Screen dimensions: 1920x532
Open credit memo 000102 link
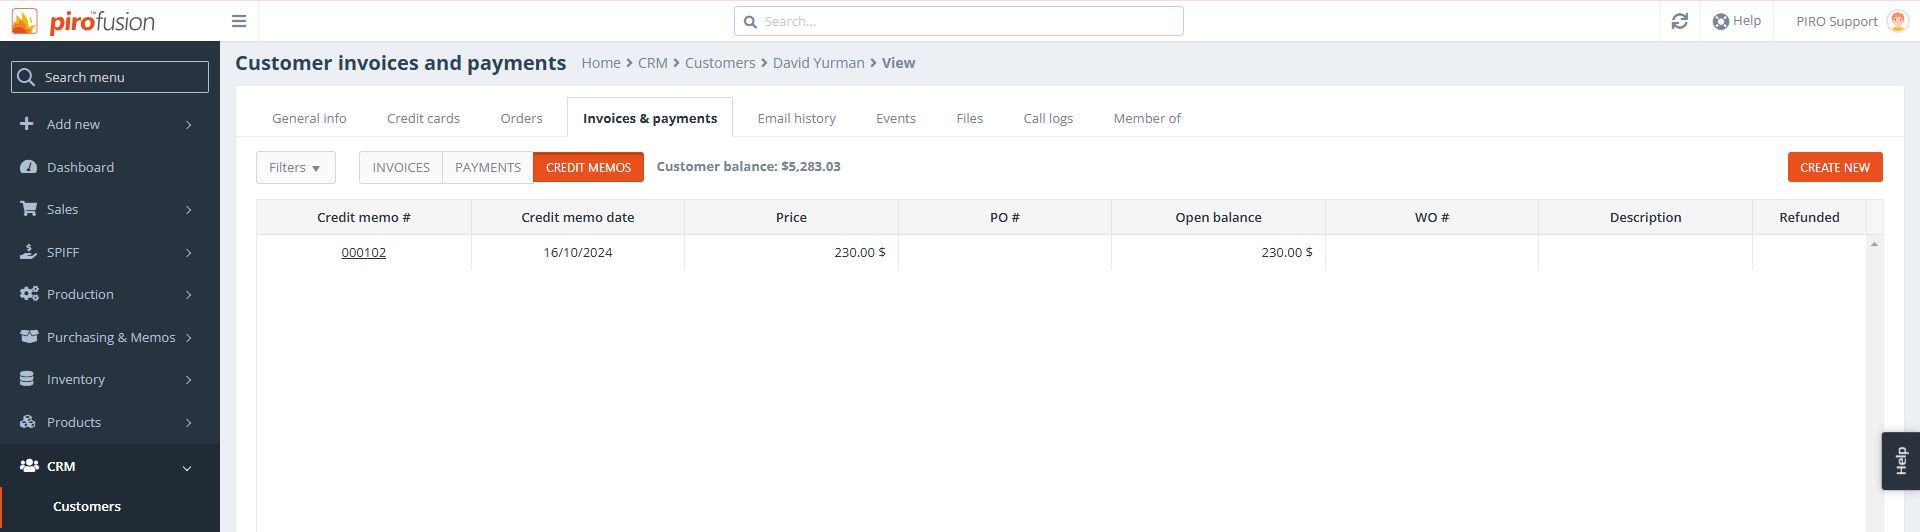[x=364, y=252]
